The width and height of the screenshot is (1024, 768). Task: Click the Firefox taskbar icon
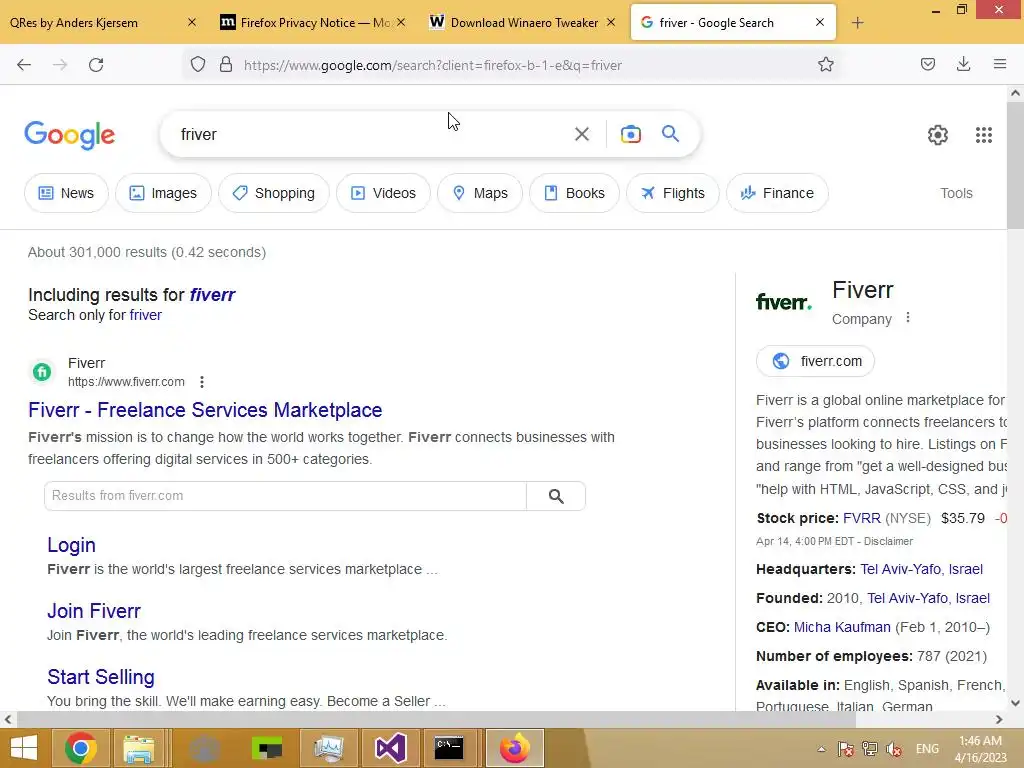515,748
